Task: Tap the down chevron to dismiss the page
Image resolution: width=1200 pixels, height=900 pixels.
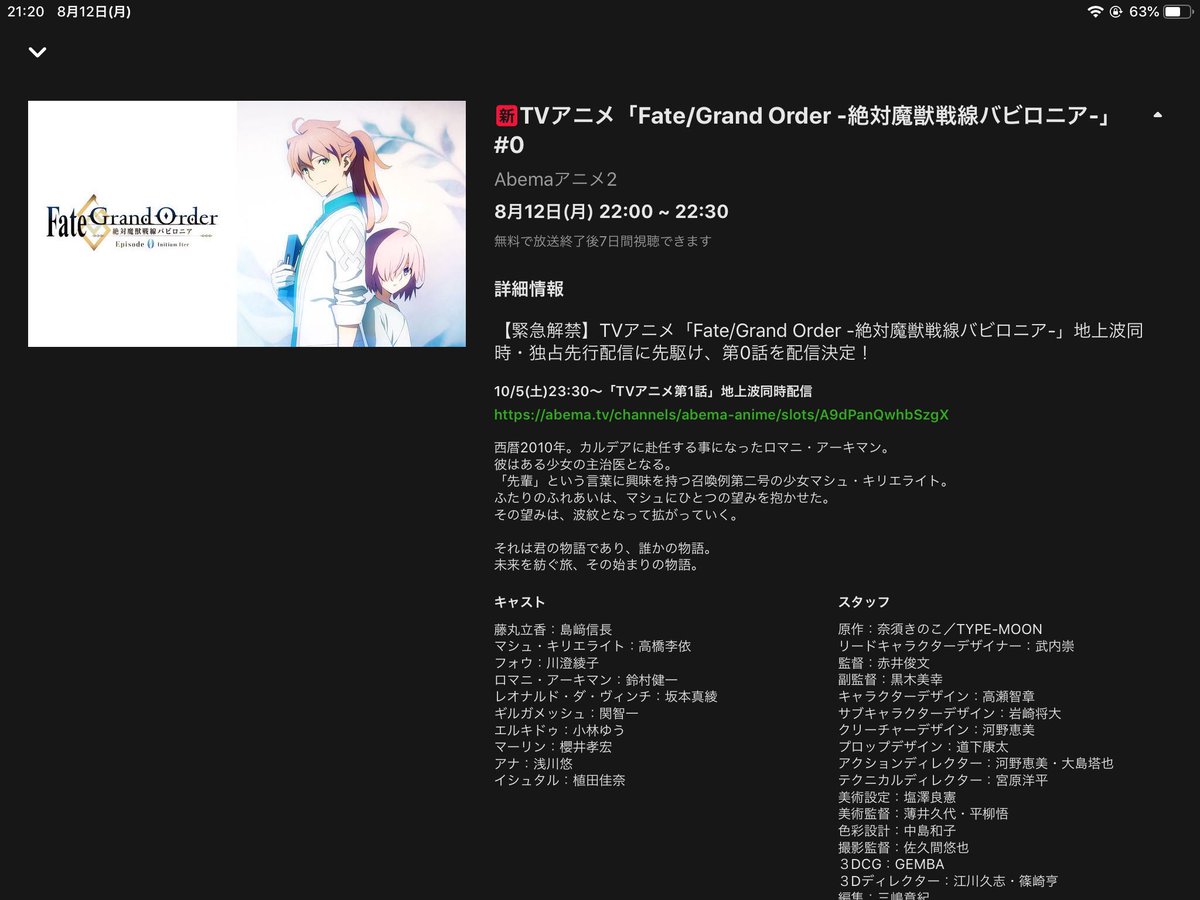Action: coord(38,52)
